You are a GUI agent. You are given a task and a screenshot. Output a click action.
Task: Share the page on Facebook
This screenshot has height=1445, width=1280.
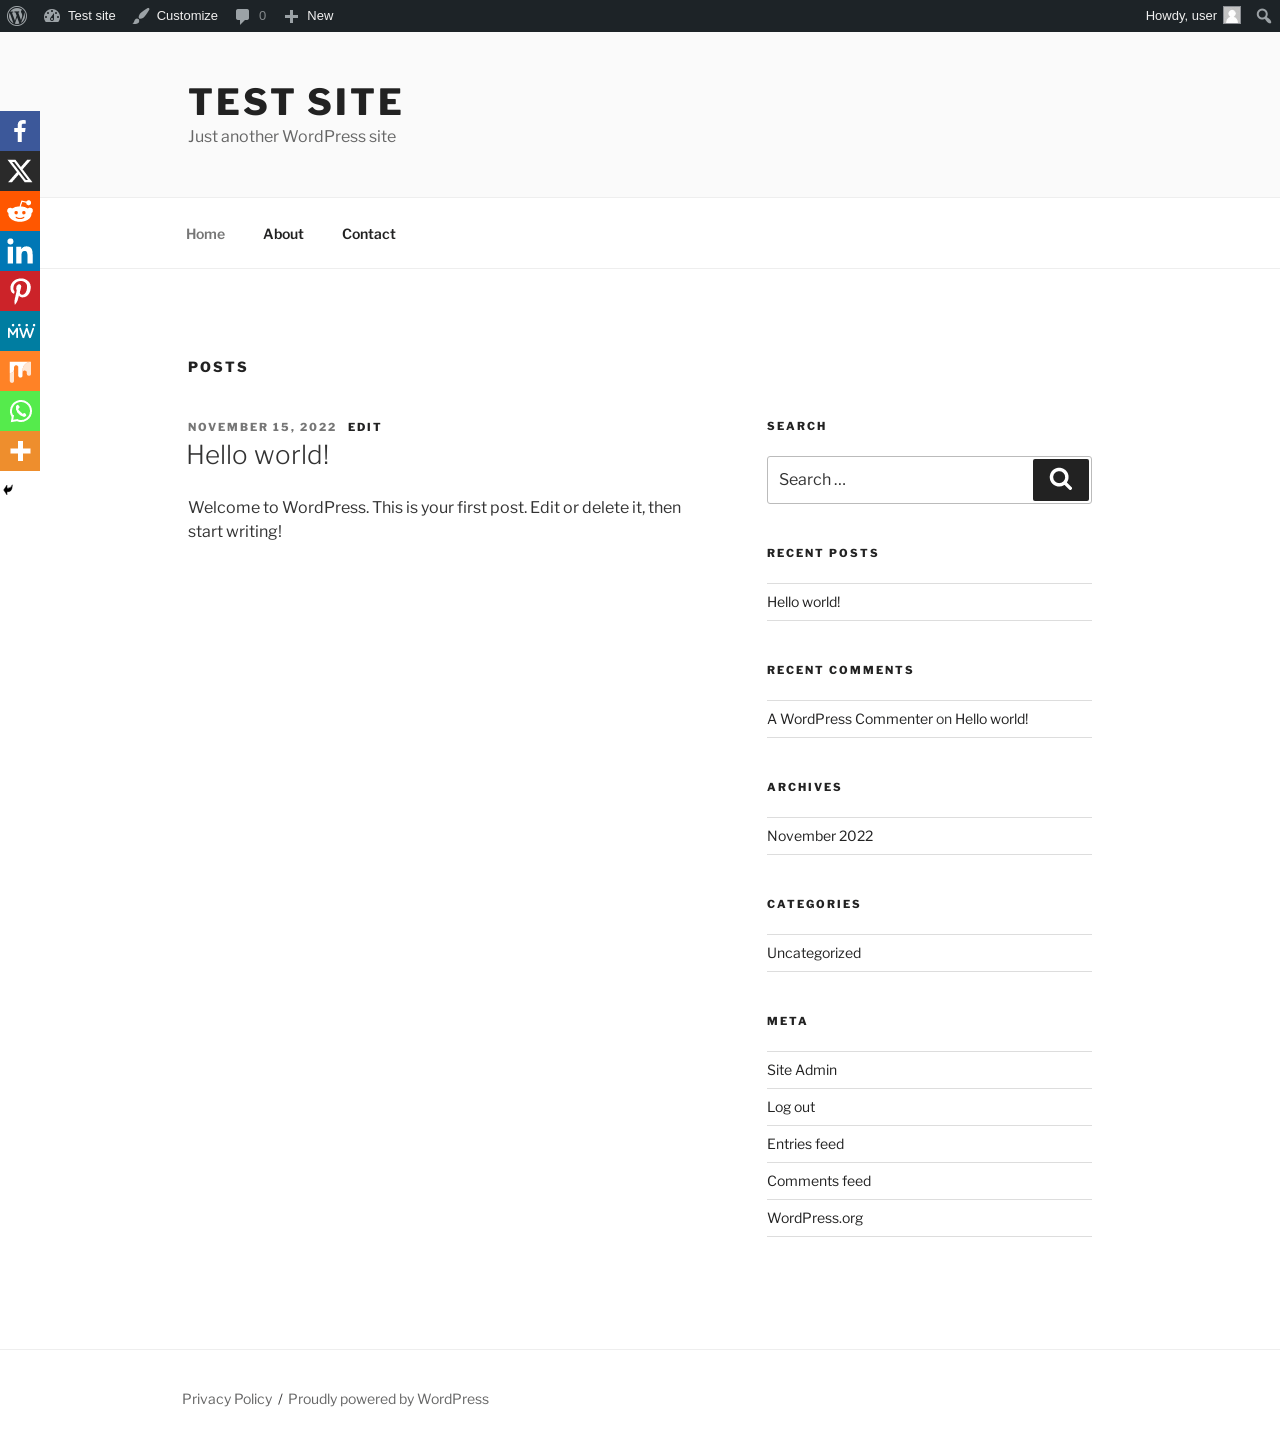pyautogui.click(x=20, y=131)
